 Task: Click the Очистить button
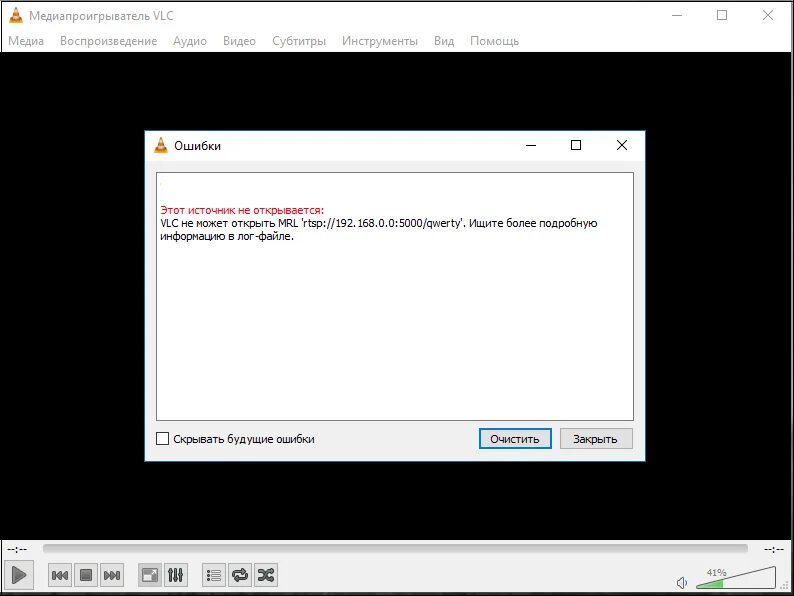point(515,439)
